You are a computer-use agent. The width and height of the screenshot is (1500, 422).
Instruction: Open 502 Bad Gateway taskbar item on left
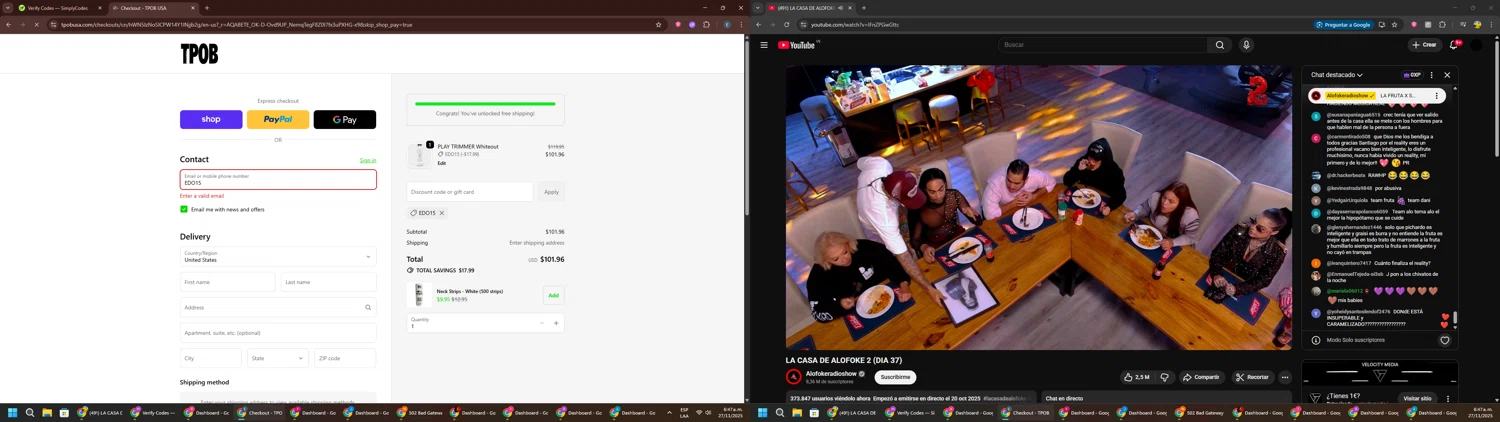pos(419,412)
